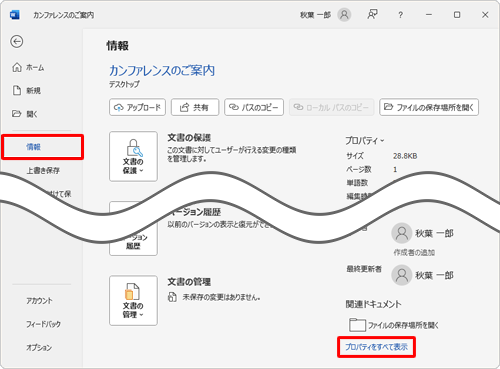Open the 文書の保護 dropdown button
The image size is (500, 369).
[133, 156]
